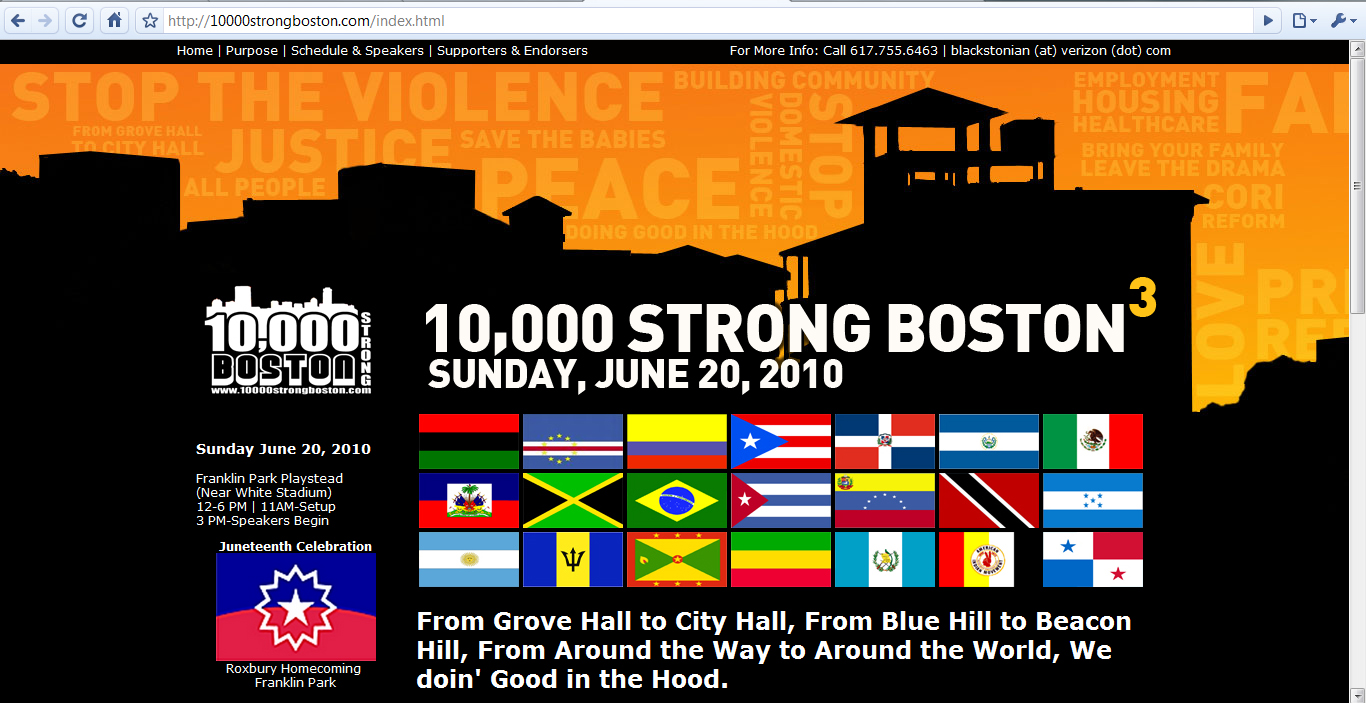
Task: Go to Schedule & Speakers page
Action: tap(357, 50)
